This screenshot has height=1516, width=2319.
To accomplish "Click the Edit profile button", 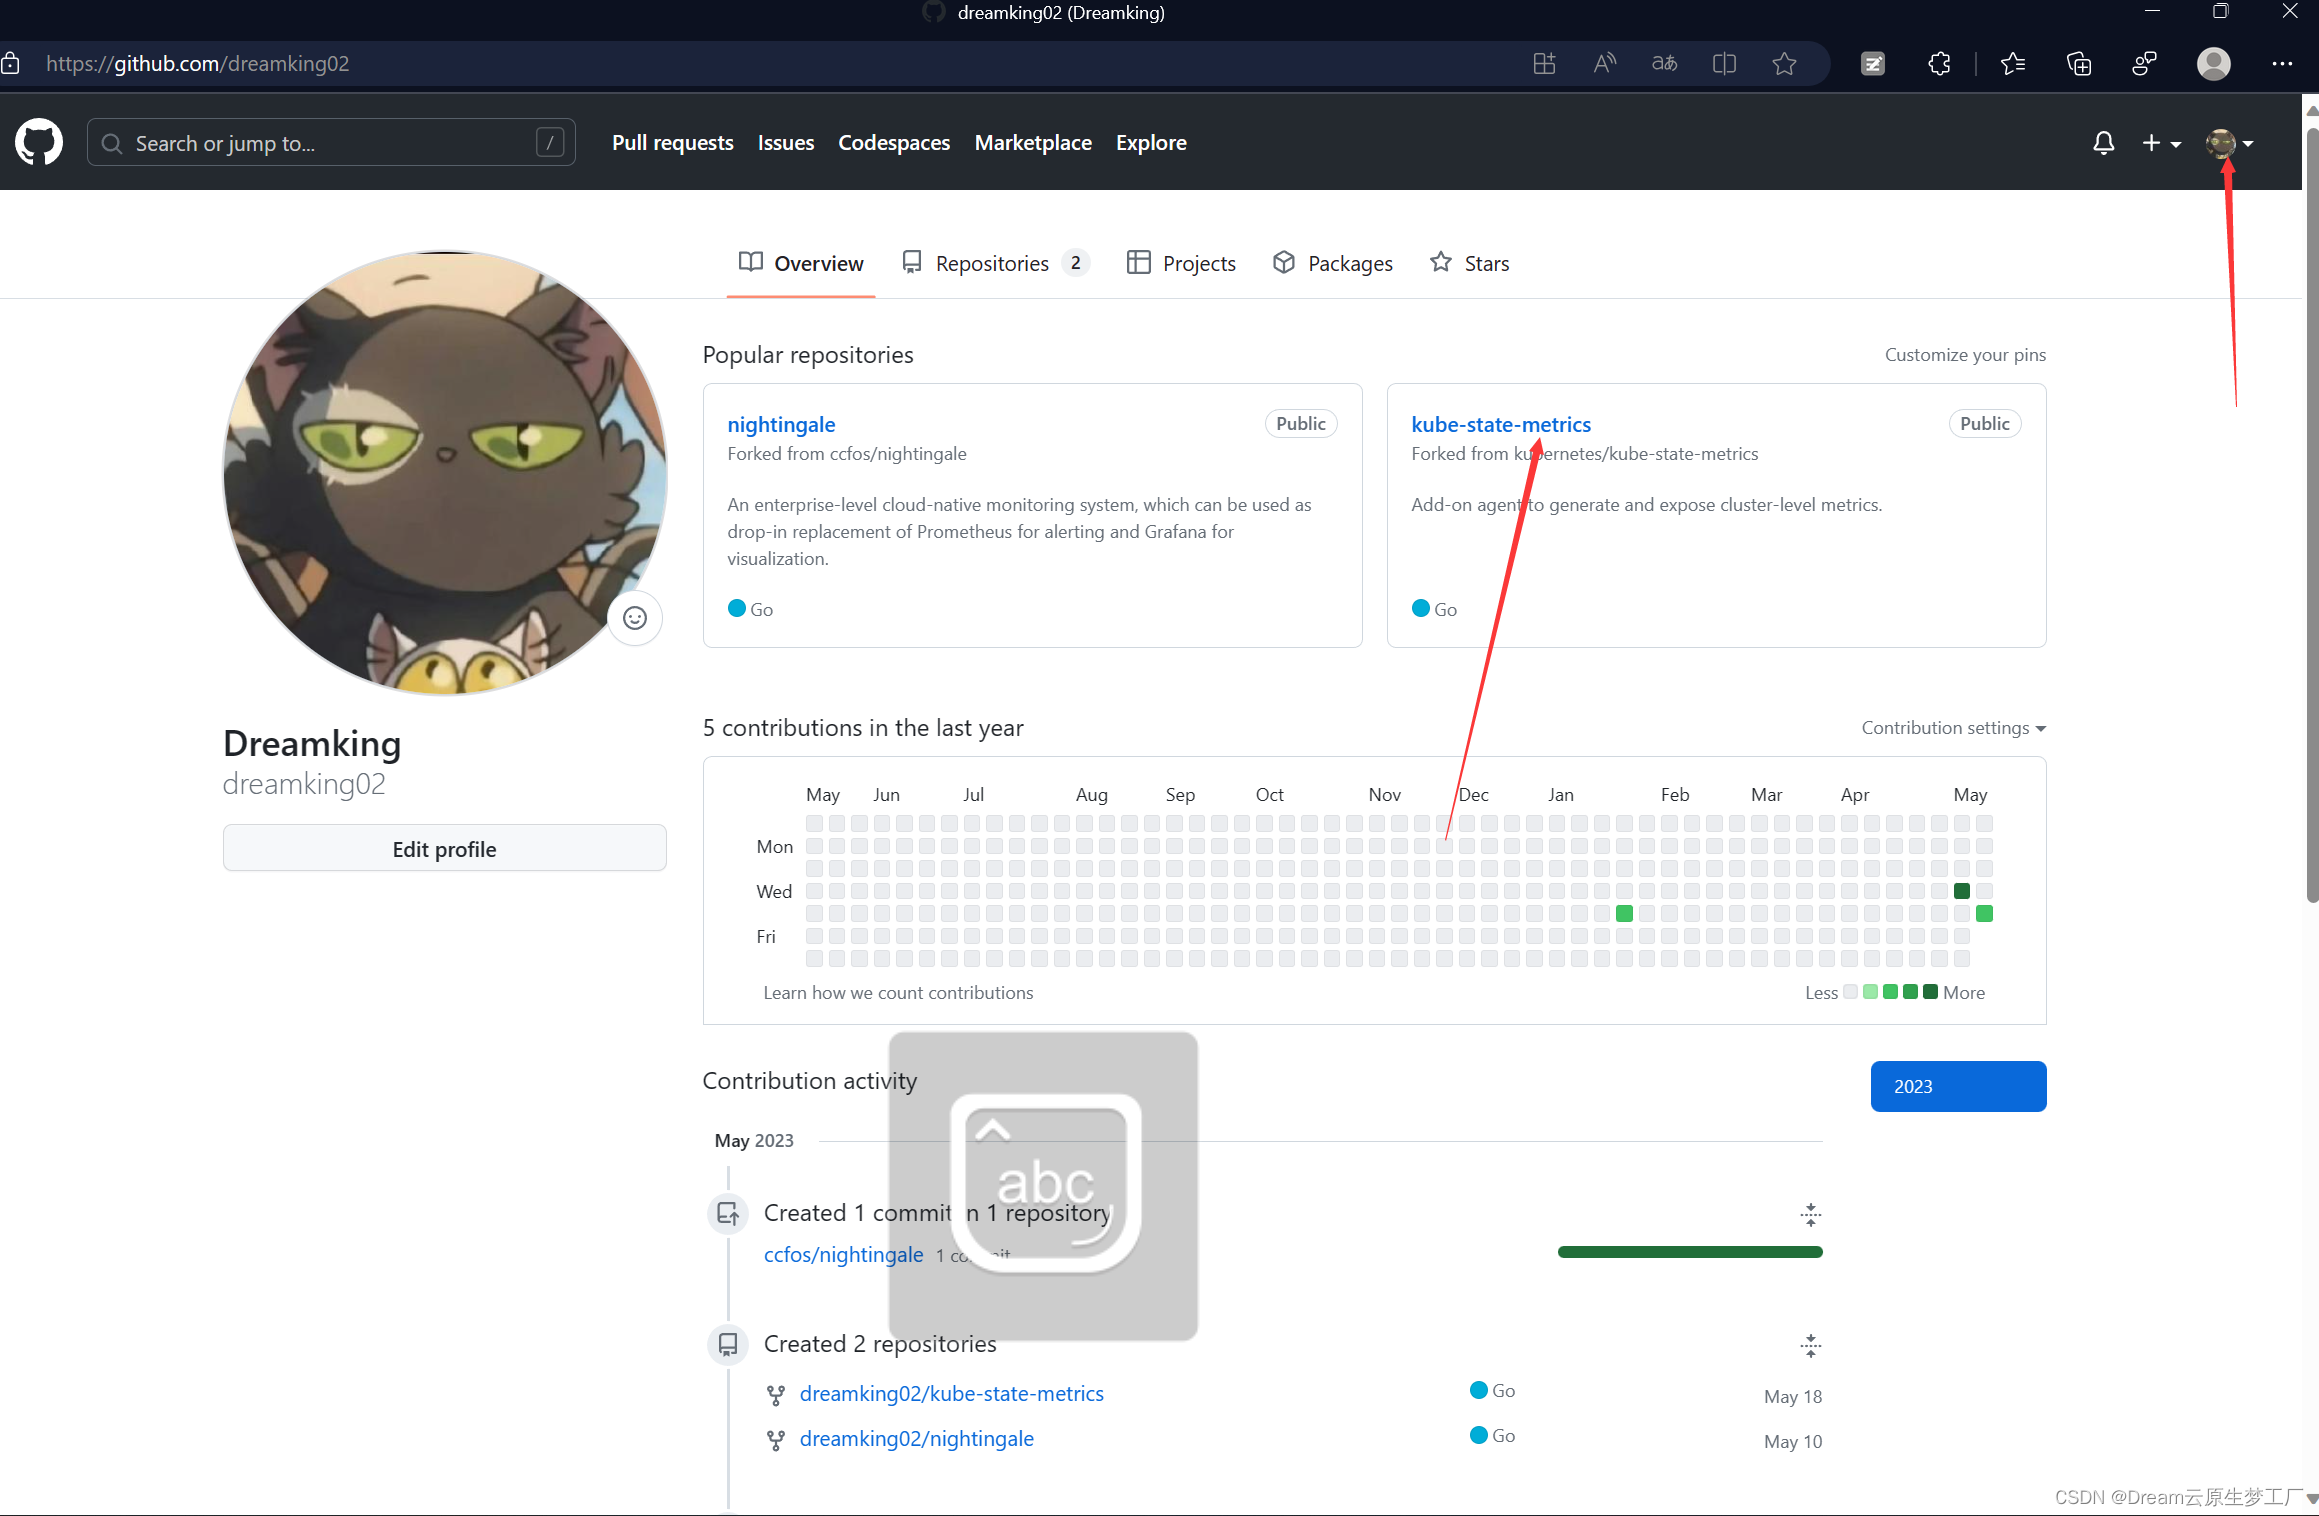I will (x=444, y=849).
